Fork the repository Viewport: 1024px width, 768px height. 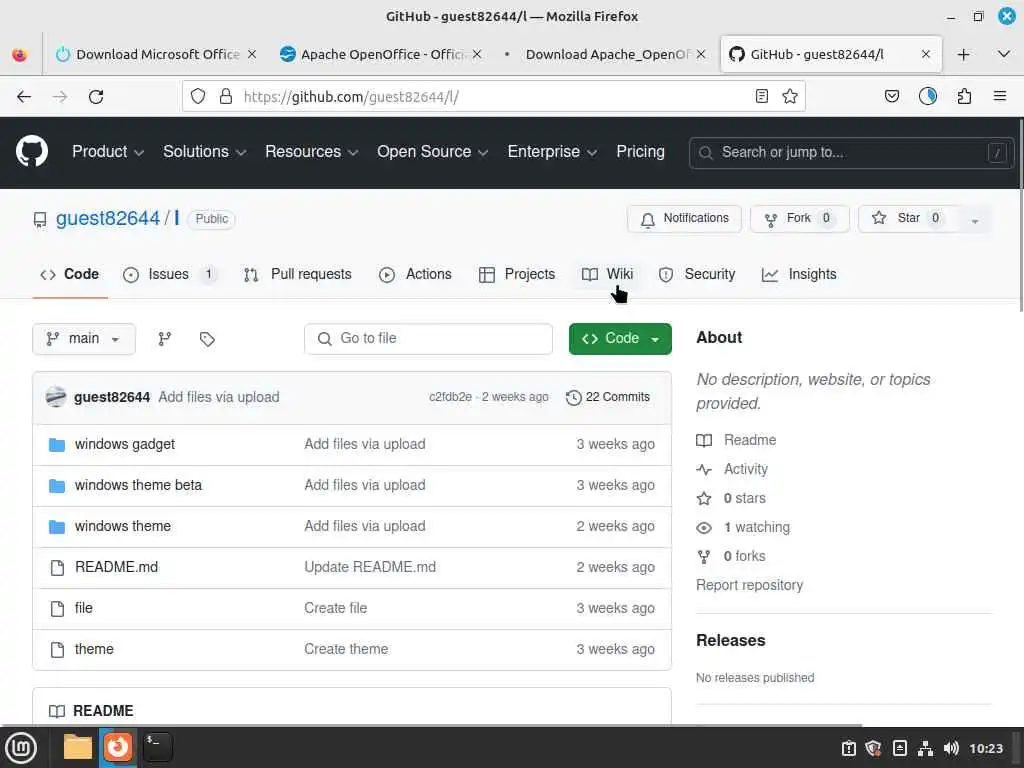(x=799, y=219)
